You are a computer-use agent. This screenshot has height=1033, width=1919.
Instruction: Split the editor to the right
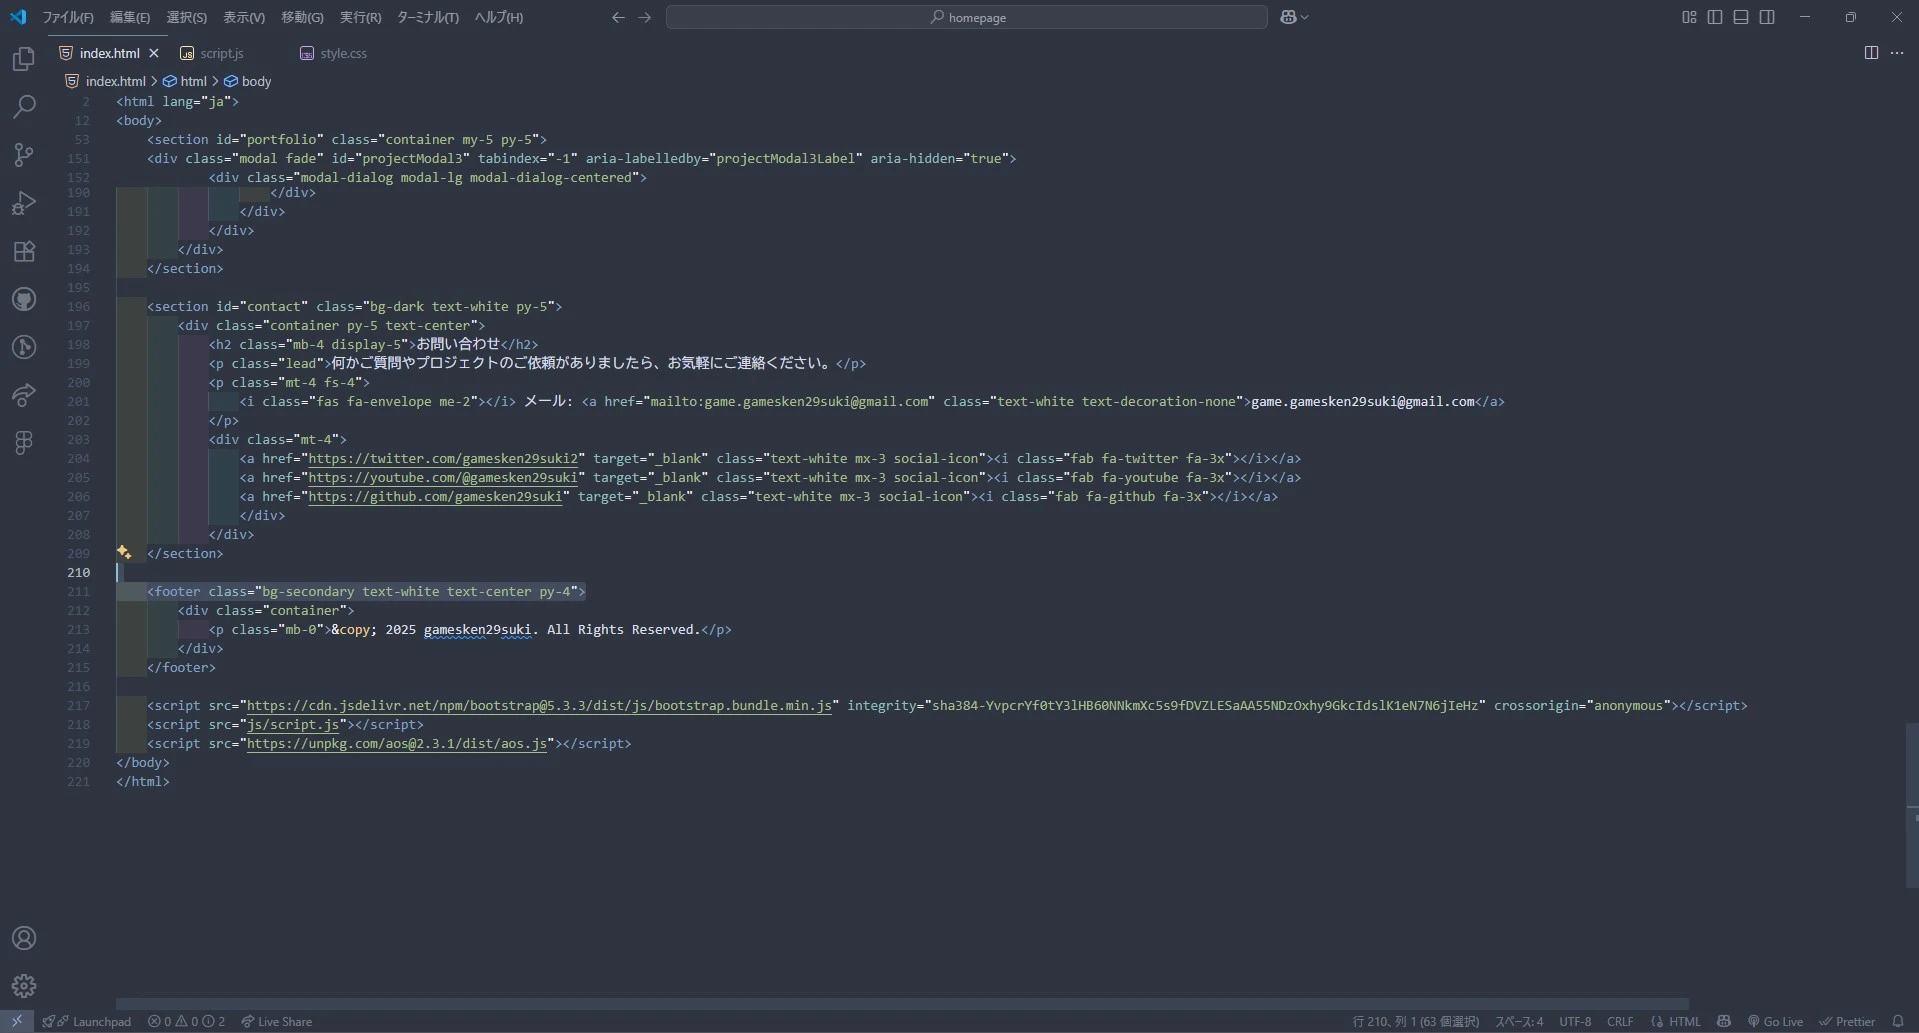[1871, 53]
